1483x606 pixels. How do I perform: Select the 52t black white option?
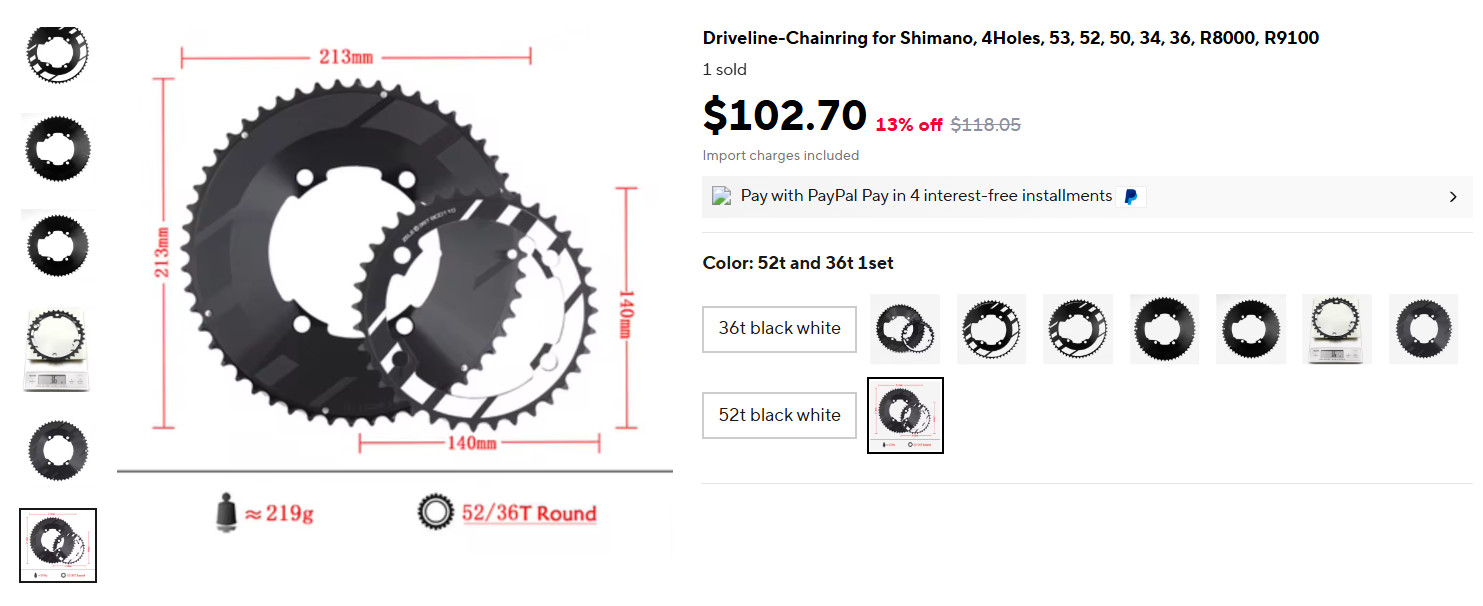pyautogui.click(x=779, y=415)
